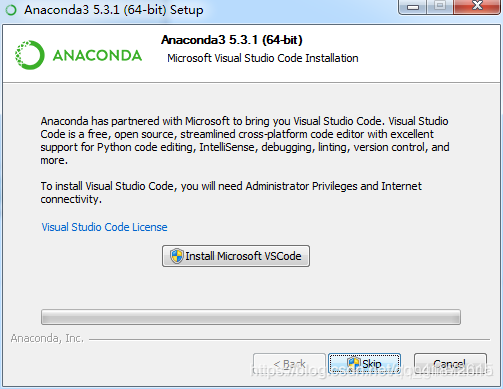Click the ANACONDA wordmark in the header

97,55
